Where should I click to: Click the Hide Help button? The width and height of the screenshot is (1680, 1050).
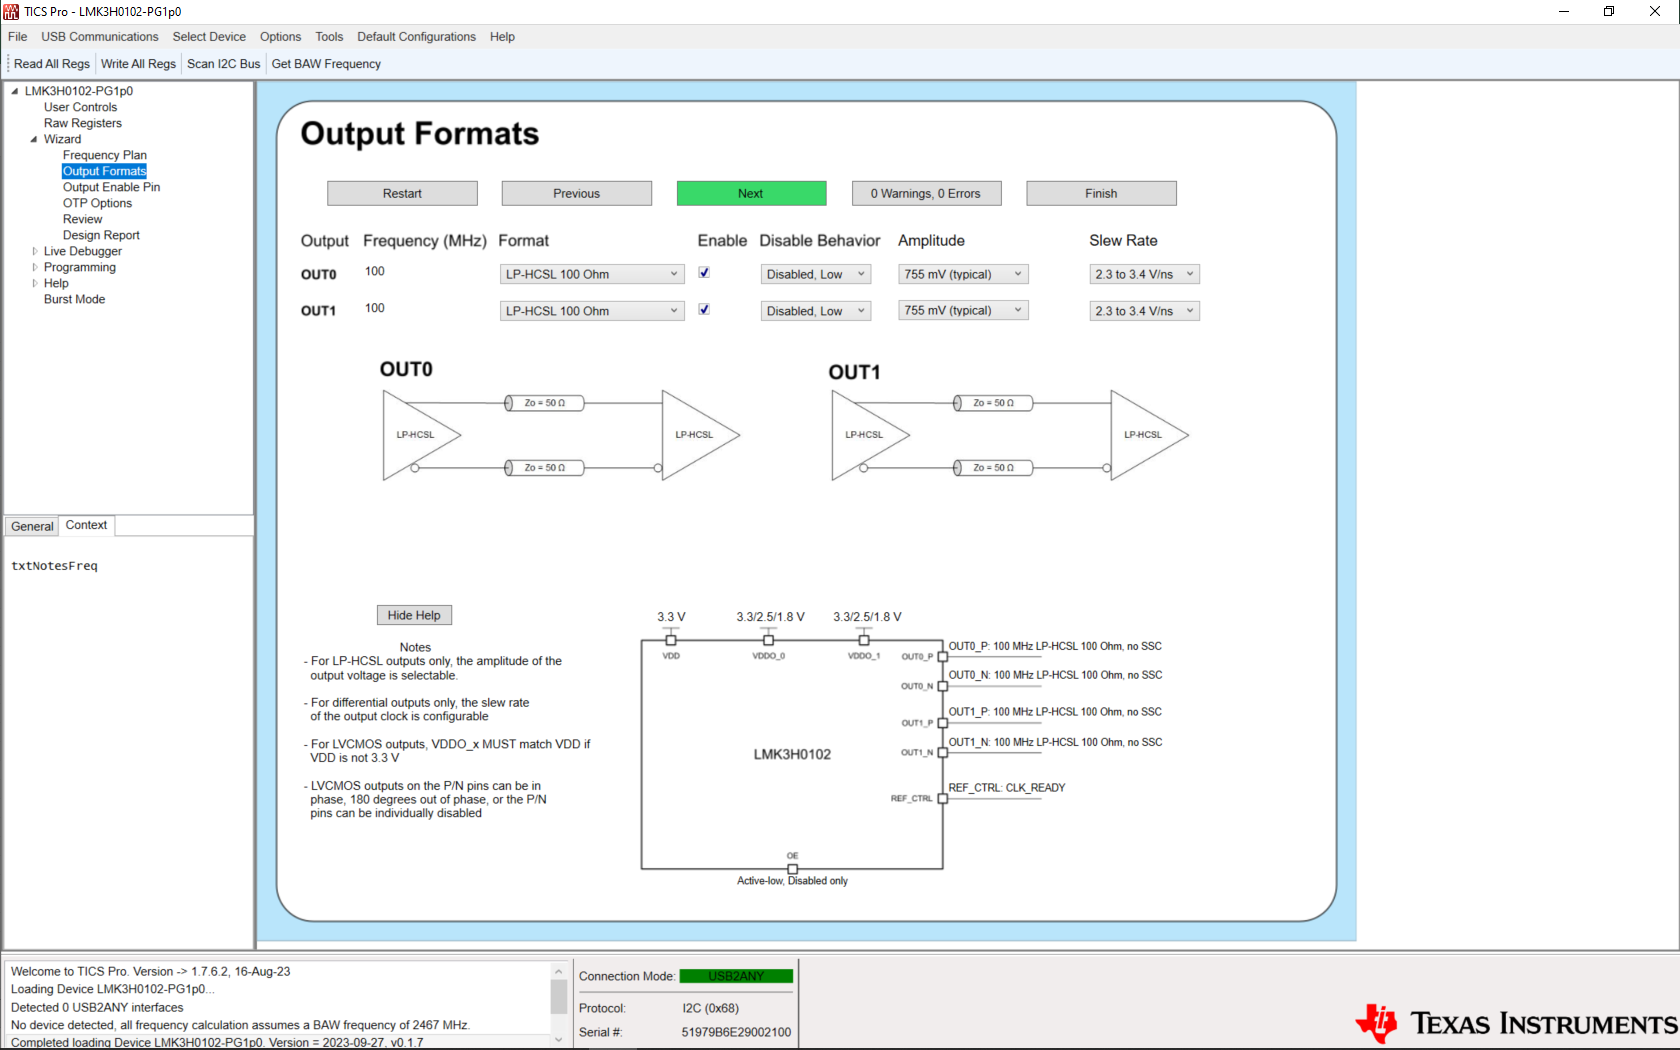click(414, 615)
